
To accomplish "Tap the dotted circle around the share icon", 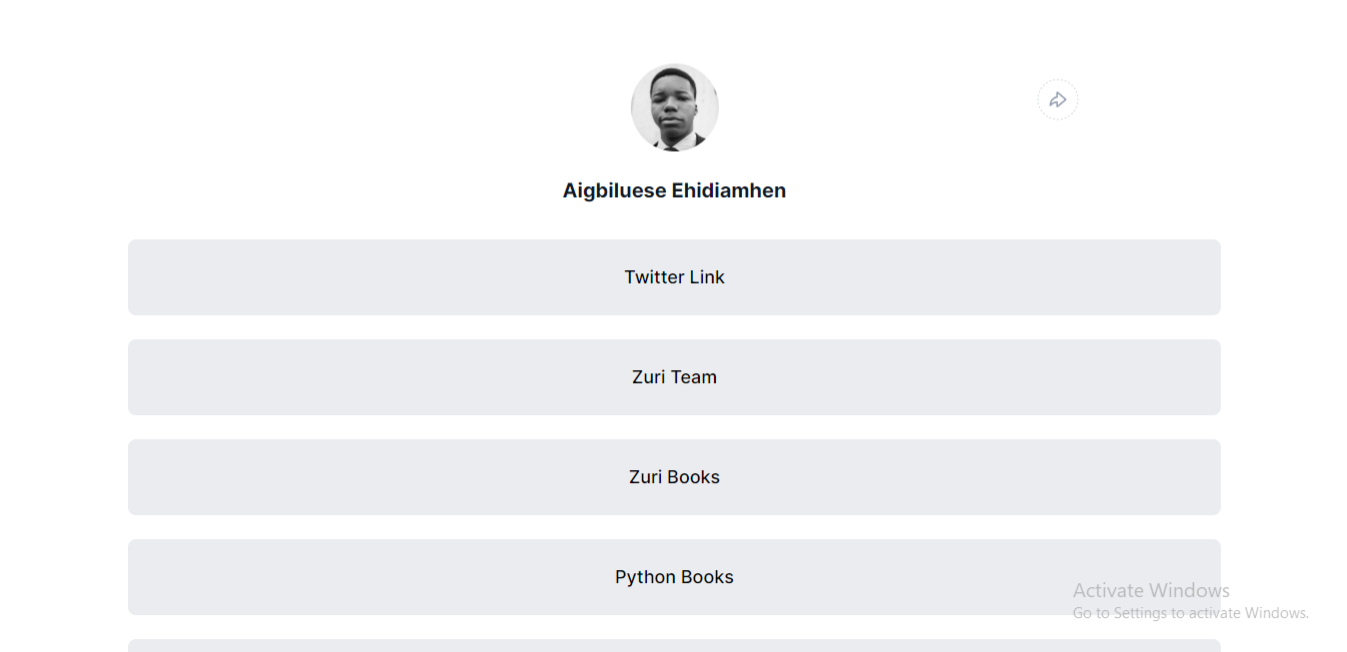I will click(x=1058, y=100).
